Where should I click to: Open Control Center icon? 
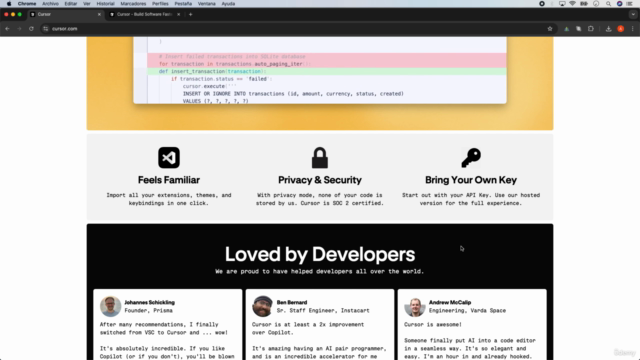pos(629,4)
